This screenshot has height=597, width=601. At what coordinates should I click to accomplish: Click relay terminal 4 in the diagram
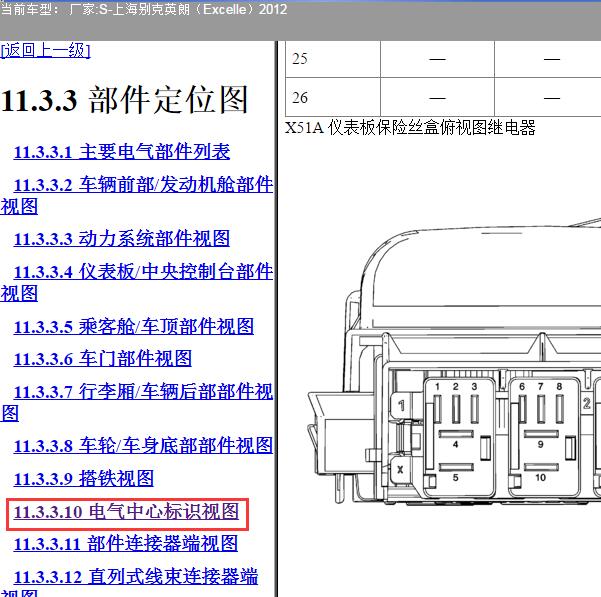pyautogui.click(x=455, y=444)
